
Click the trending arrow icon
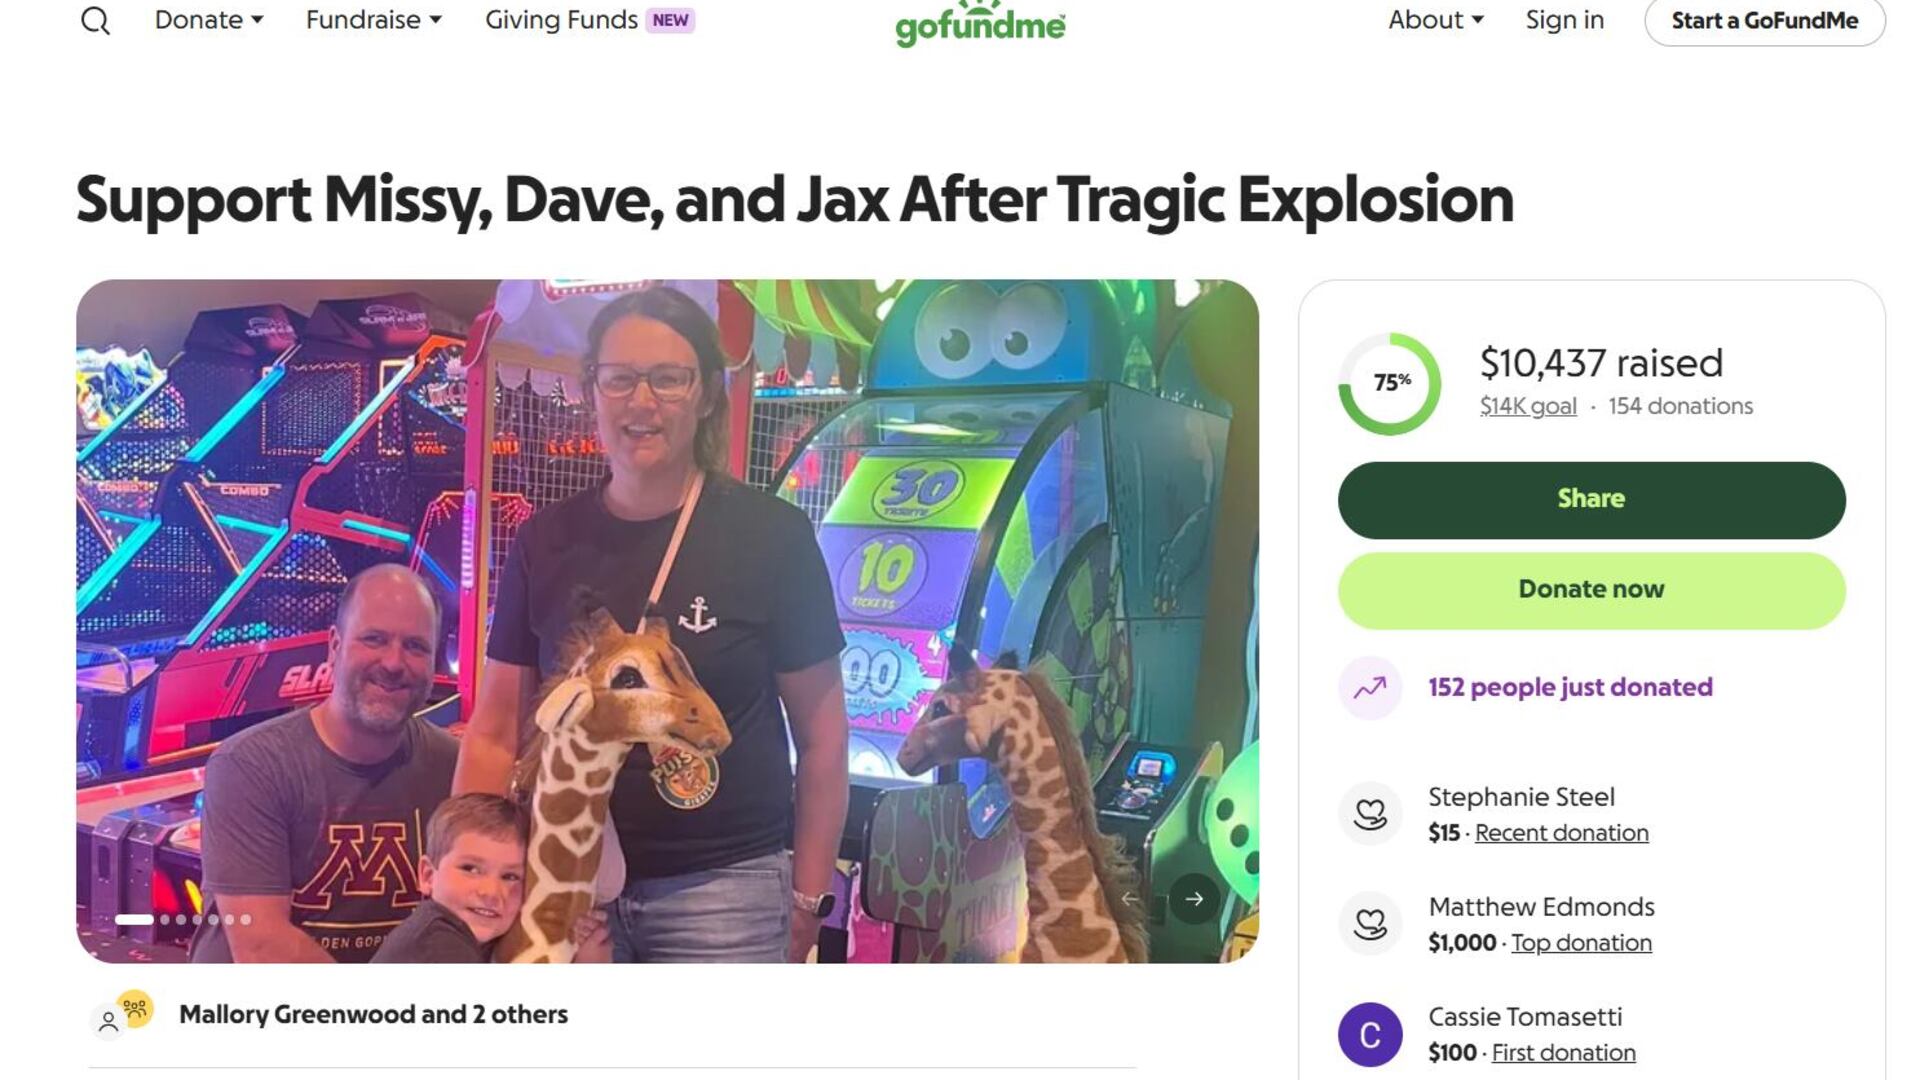pyautogui.click(x=1370, y=688)
